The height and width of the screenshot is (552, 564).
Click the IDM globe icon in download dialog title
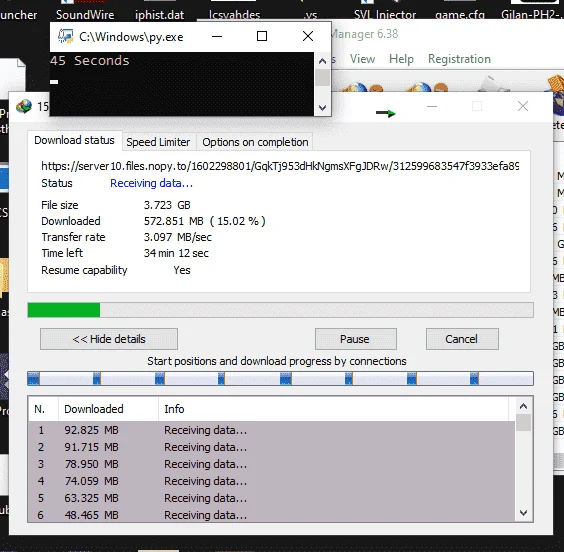point(24,106)
